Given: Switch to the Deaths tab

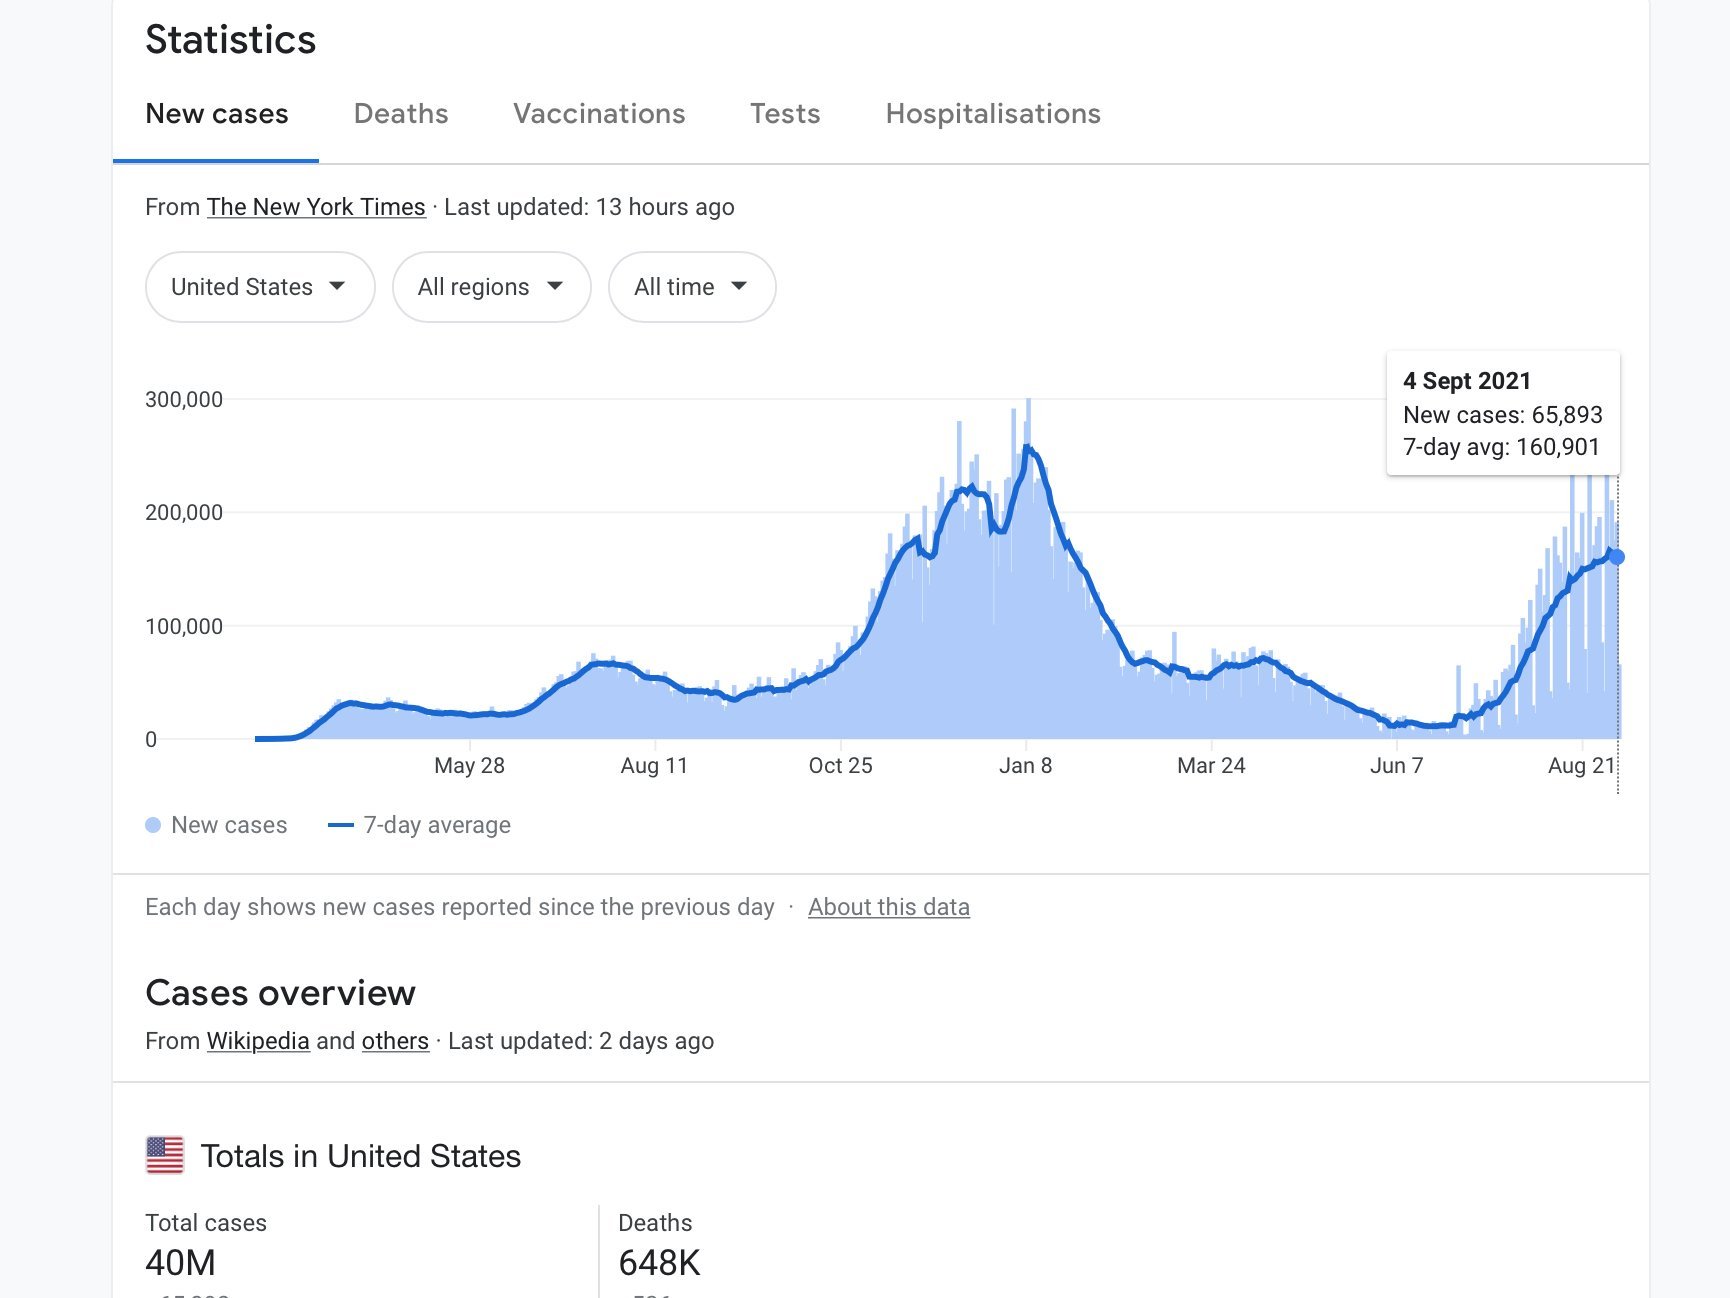Looking at the screenshot, I should click(x=400, y=114).
